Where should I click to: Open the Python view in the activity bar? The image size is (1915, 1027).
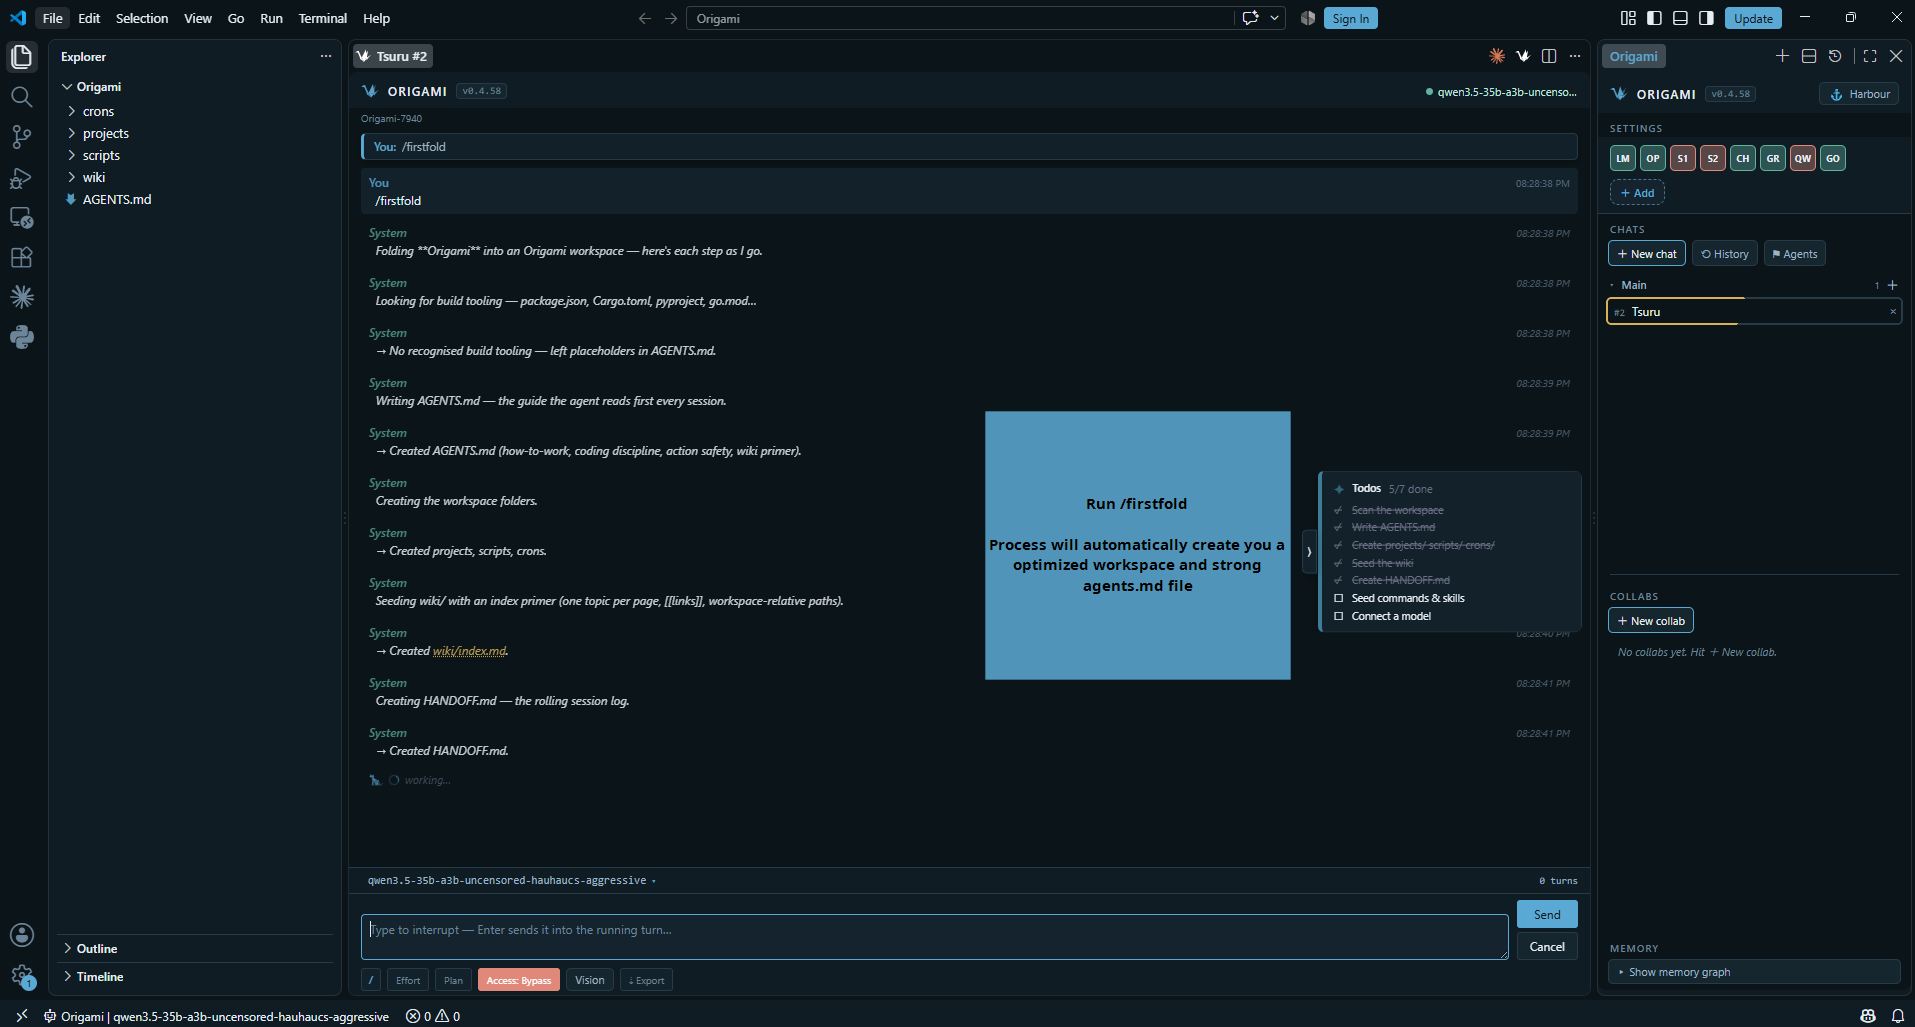(21, 337)
